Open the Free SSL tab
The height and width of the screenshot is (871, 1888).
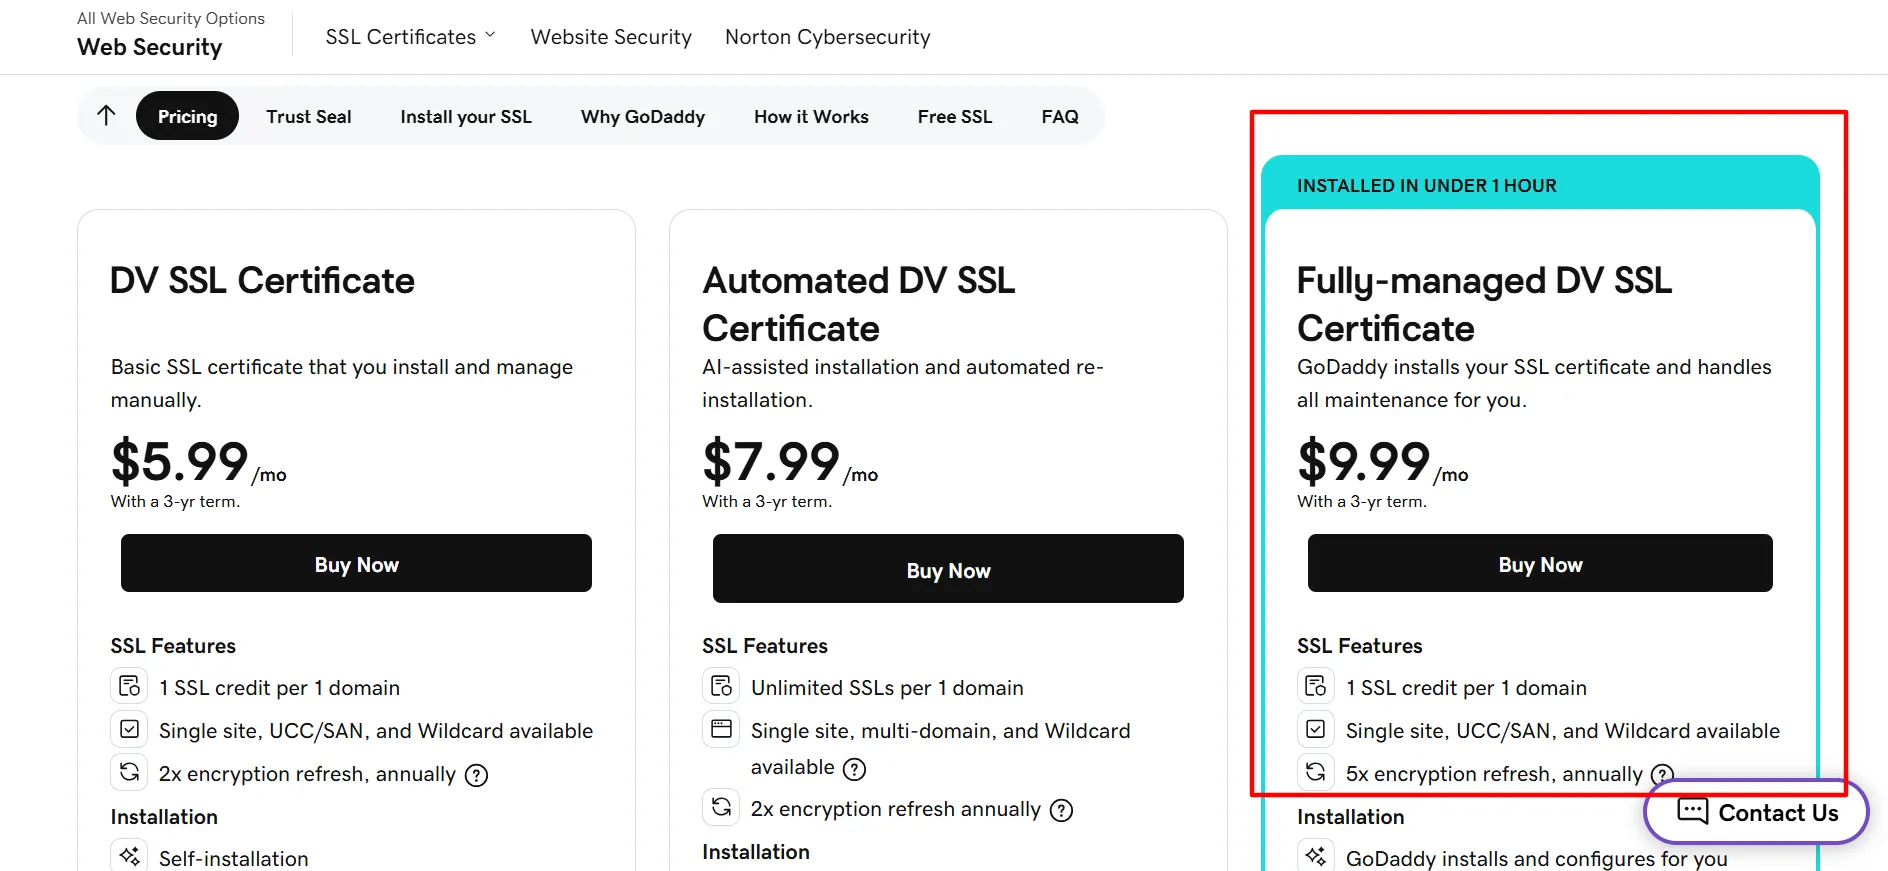[x=955, y=116]
